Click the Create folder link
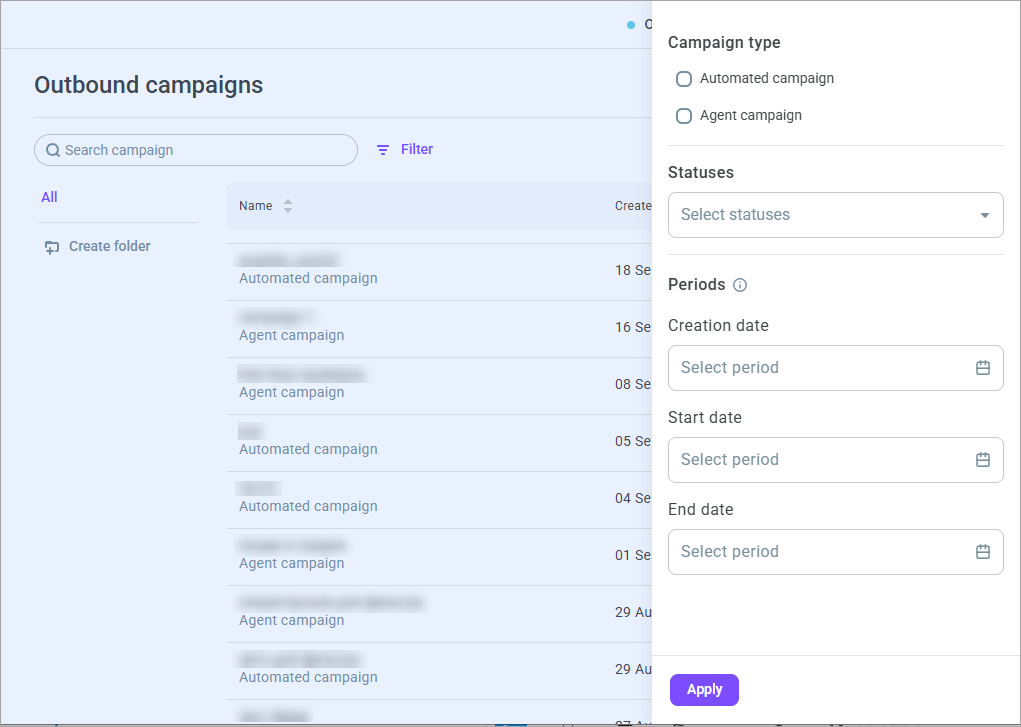This screenshot has height=727, width=1021. (109, 246)
